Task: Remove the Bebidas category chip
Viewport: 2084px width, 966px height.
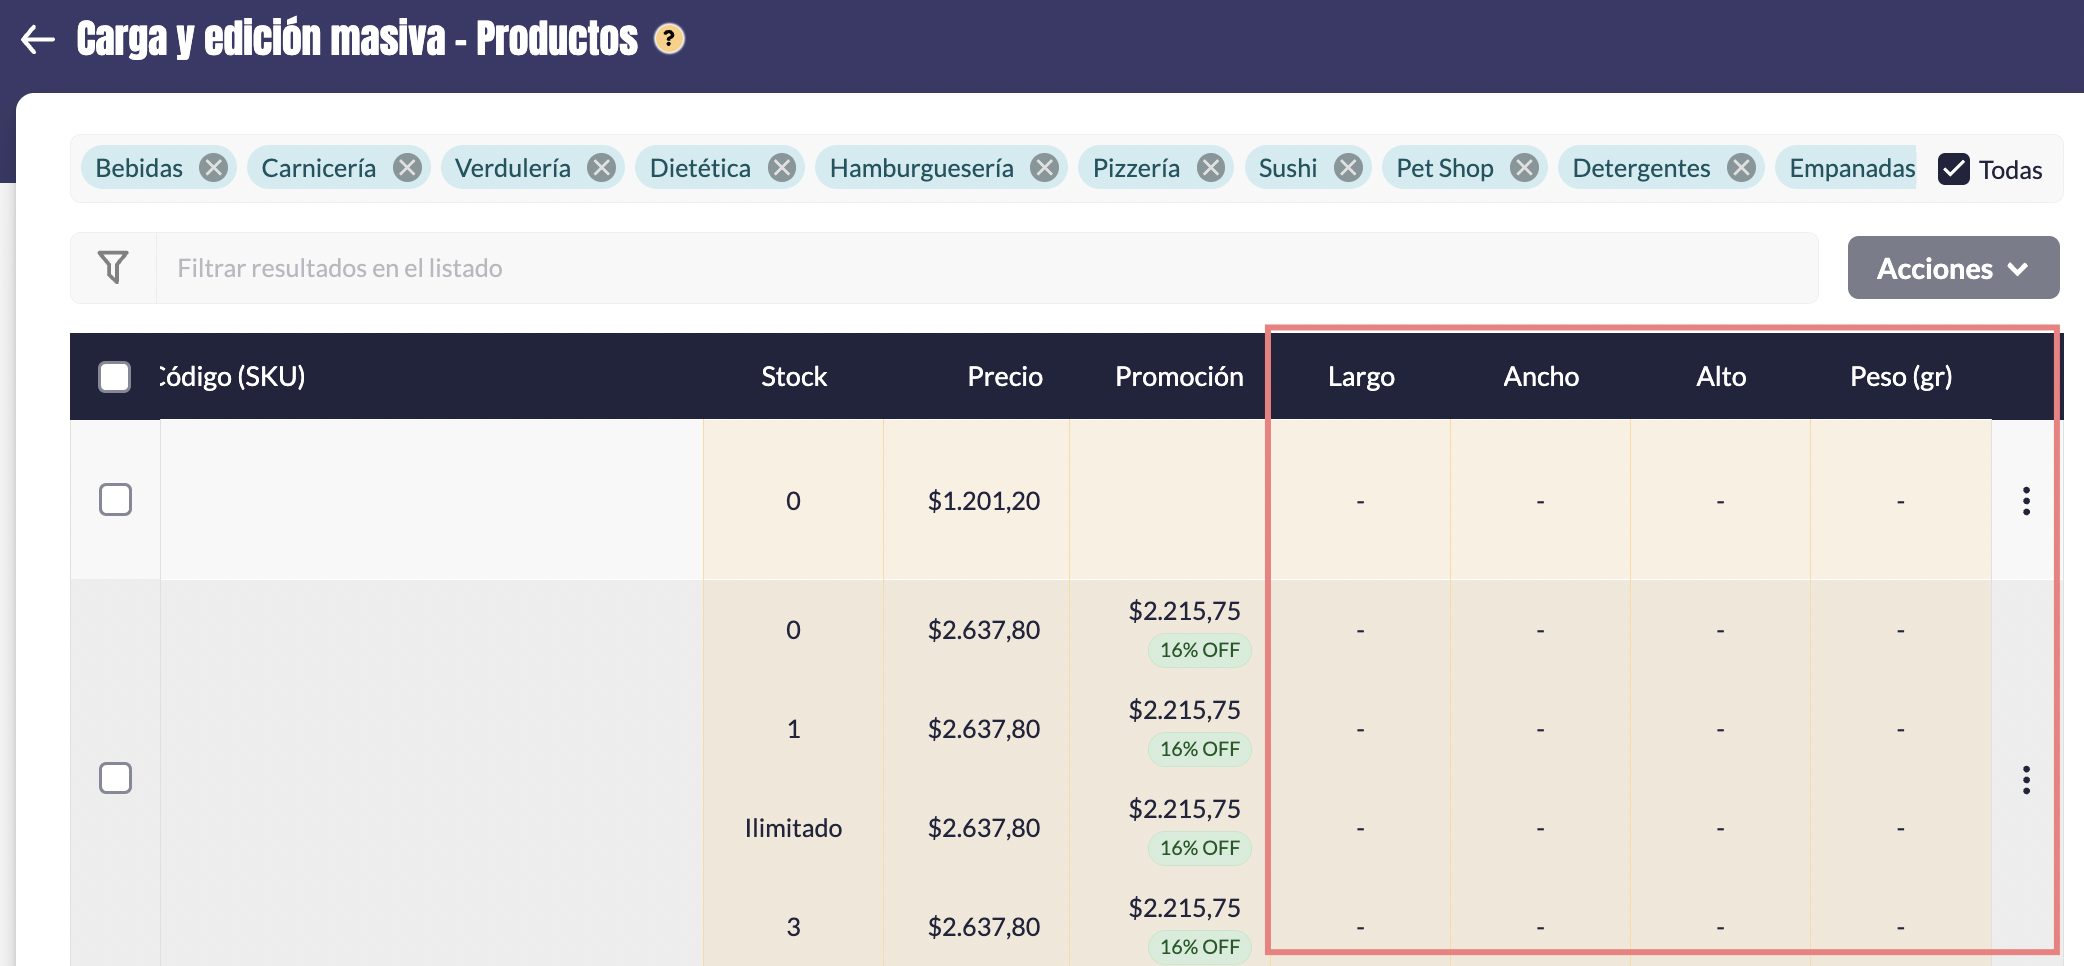Action: [x=213, y=168]
